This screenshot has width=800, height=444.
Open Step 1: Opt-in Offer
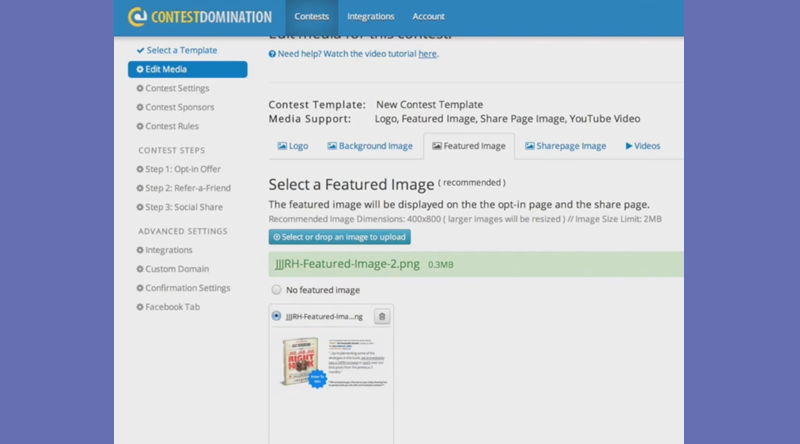pyautogui.click(x=183, y=169)
